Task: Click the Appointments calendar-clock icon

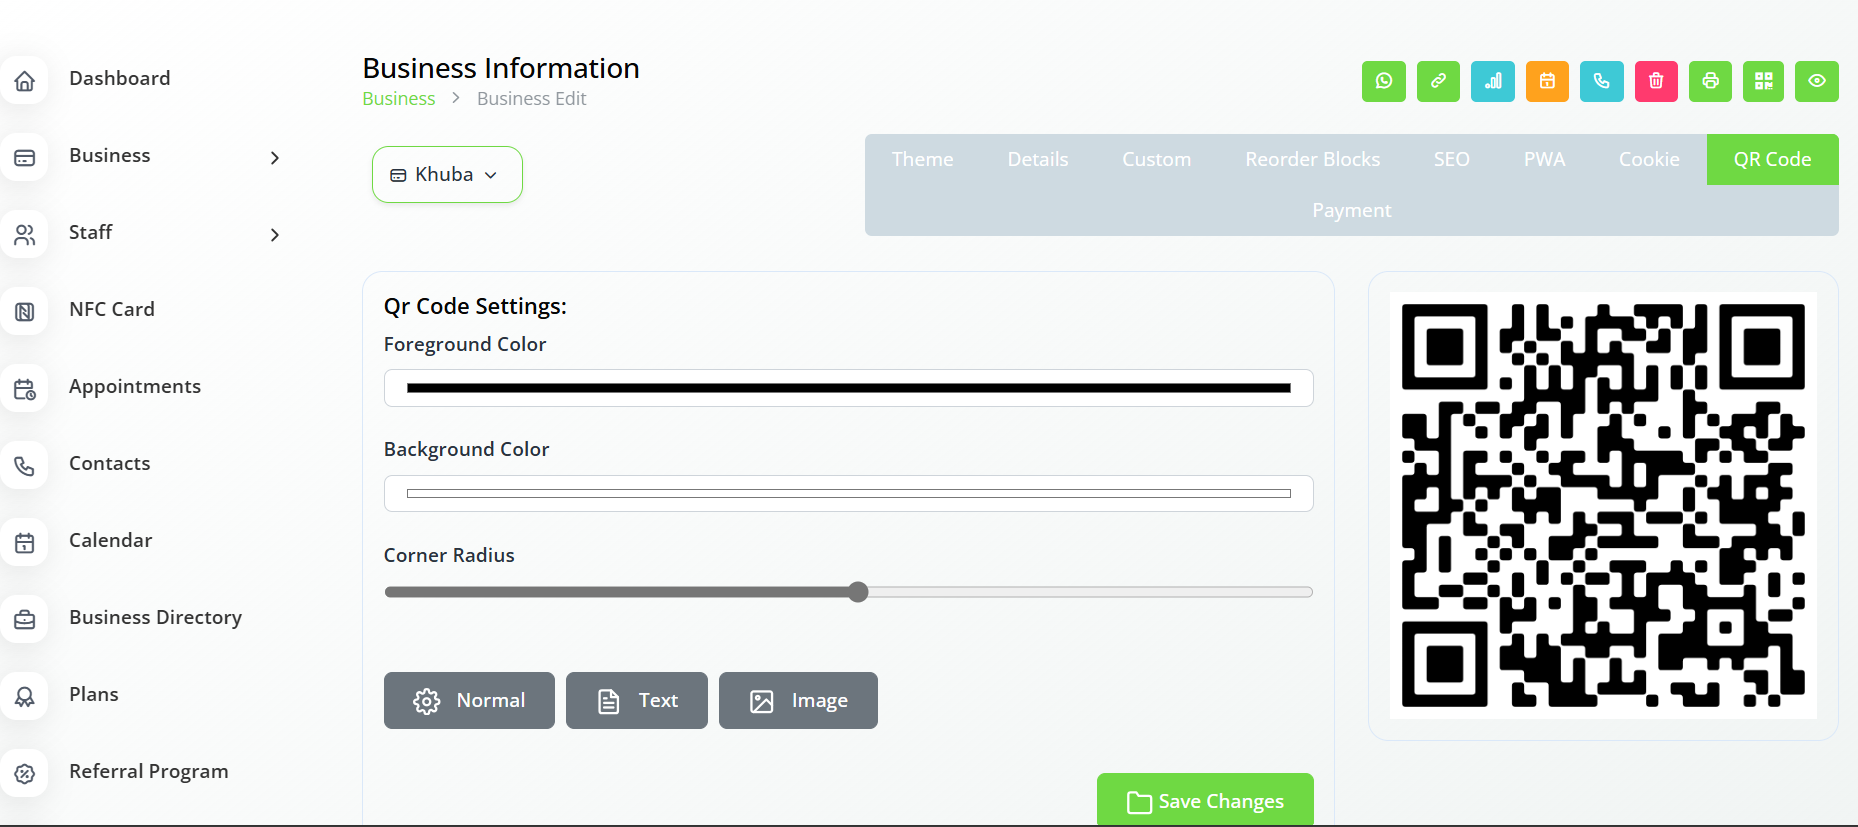Action: (x=25, y=389)
